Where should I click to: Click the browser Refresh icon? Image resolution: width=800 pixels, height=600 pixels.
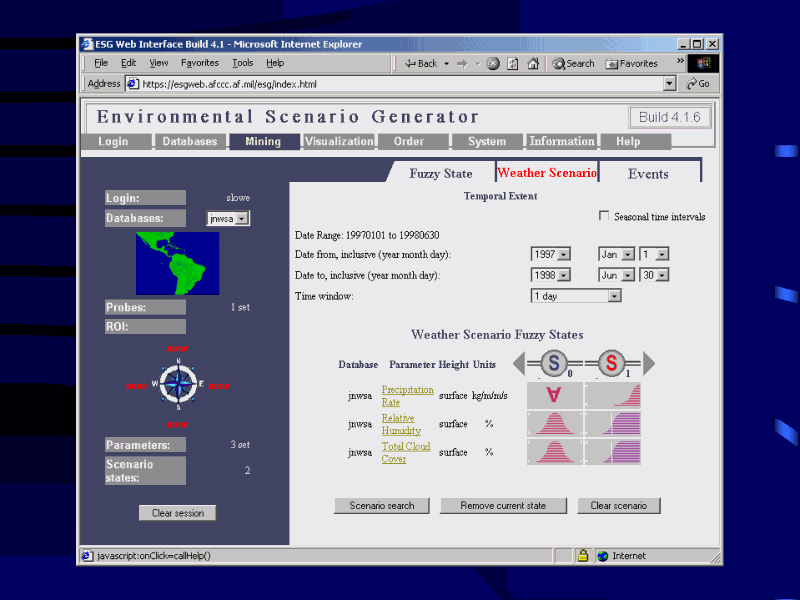tap(512, 63)
